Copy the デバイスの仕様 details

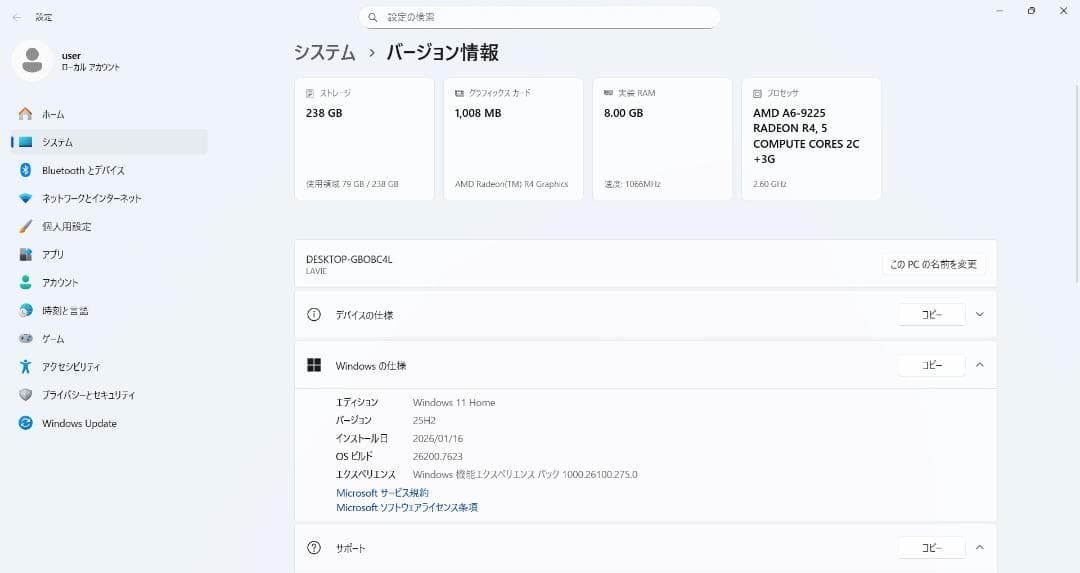click(x=931, y=314)
